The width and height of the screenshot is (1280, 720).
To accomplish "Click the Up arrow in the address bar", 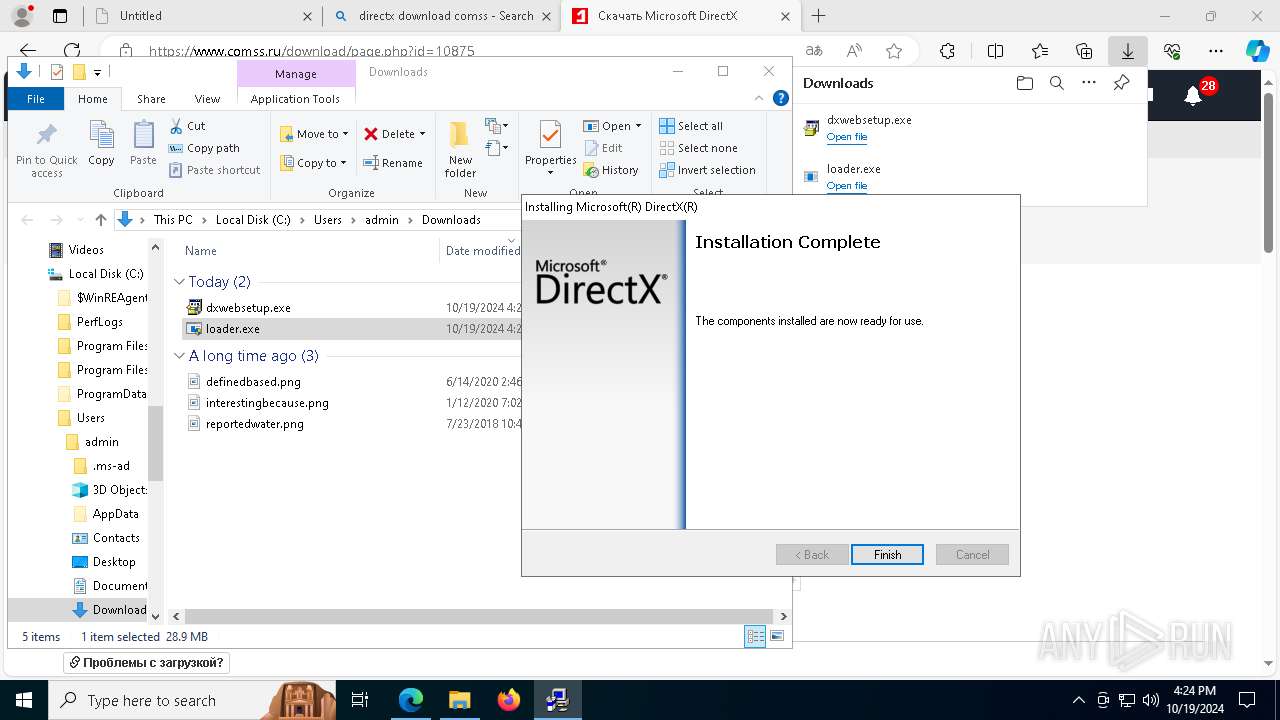I will coord(100,220).
